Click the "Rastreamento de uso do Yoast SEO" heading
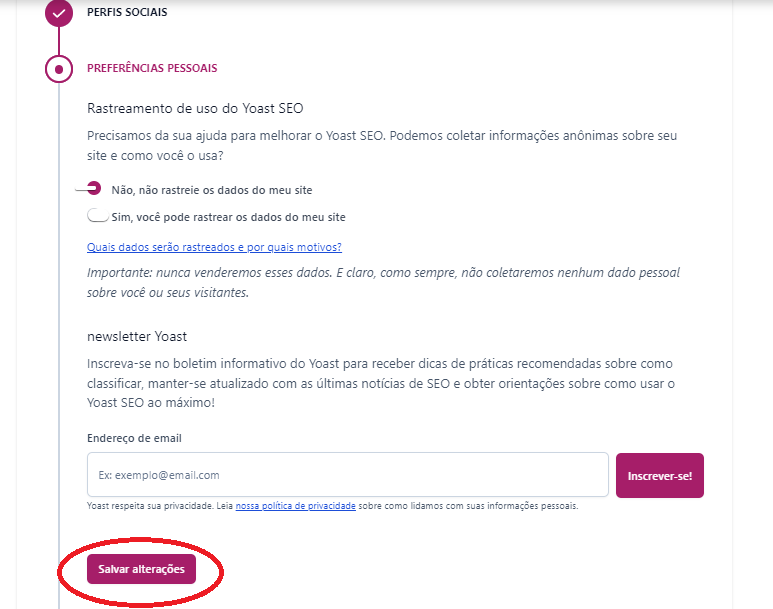Viewport: 773px width, 609px height. tap(194, 108)
